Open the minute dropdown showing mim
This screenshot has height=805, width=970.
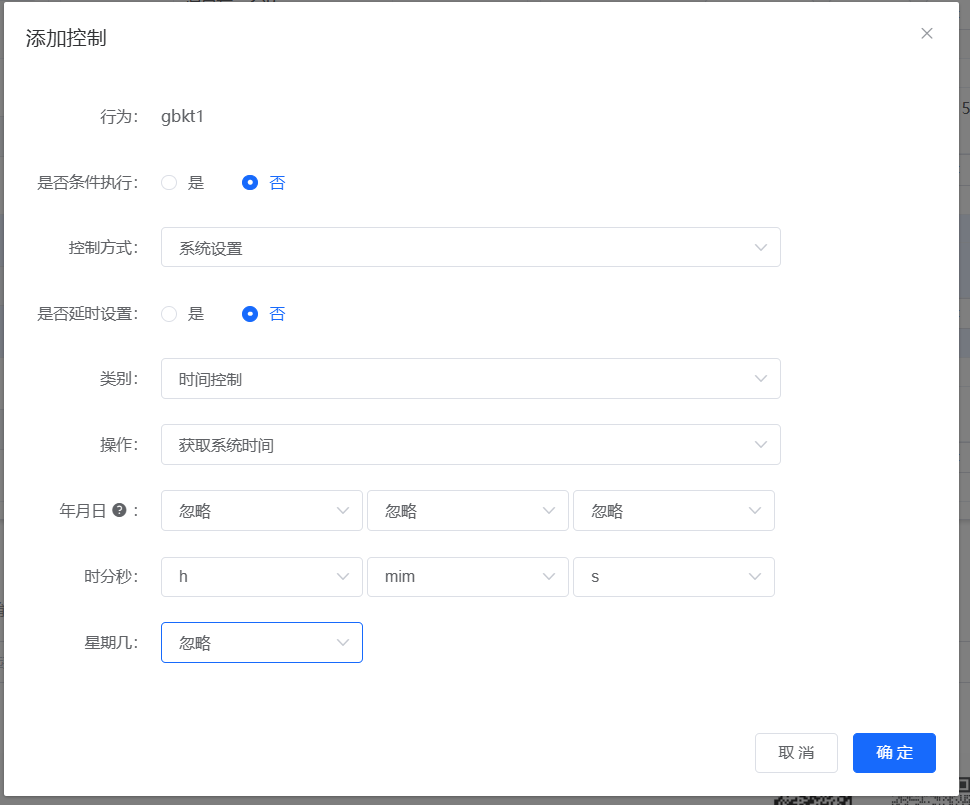point(467,577)
